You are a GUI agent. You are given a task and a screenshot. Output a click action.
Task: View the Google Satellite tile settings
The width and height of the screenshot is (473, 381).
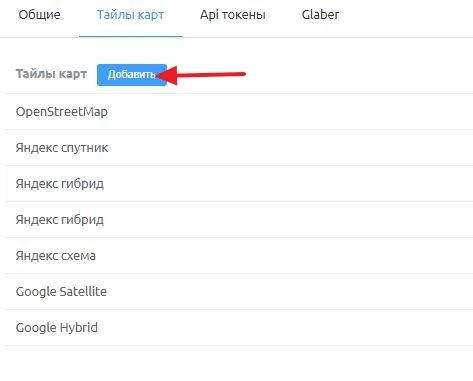[x=239, y=292]
